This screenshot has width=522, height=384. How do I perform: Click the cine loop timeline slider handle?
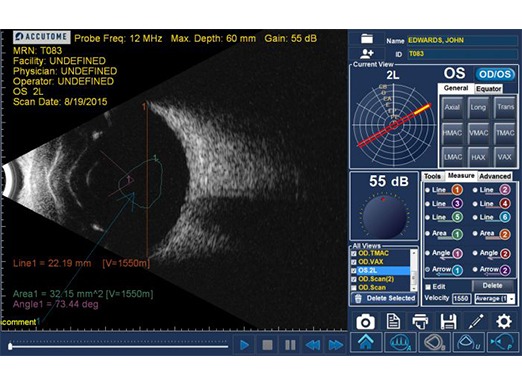click(x=10, y=346)
